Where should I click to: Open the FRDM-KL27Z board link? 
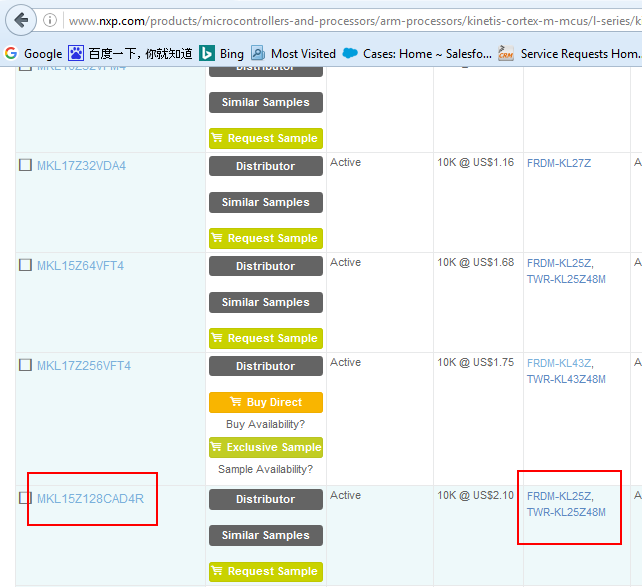click(559, 163)
